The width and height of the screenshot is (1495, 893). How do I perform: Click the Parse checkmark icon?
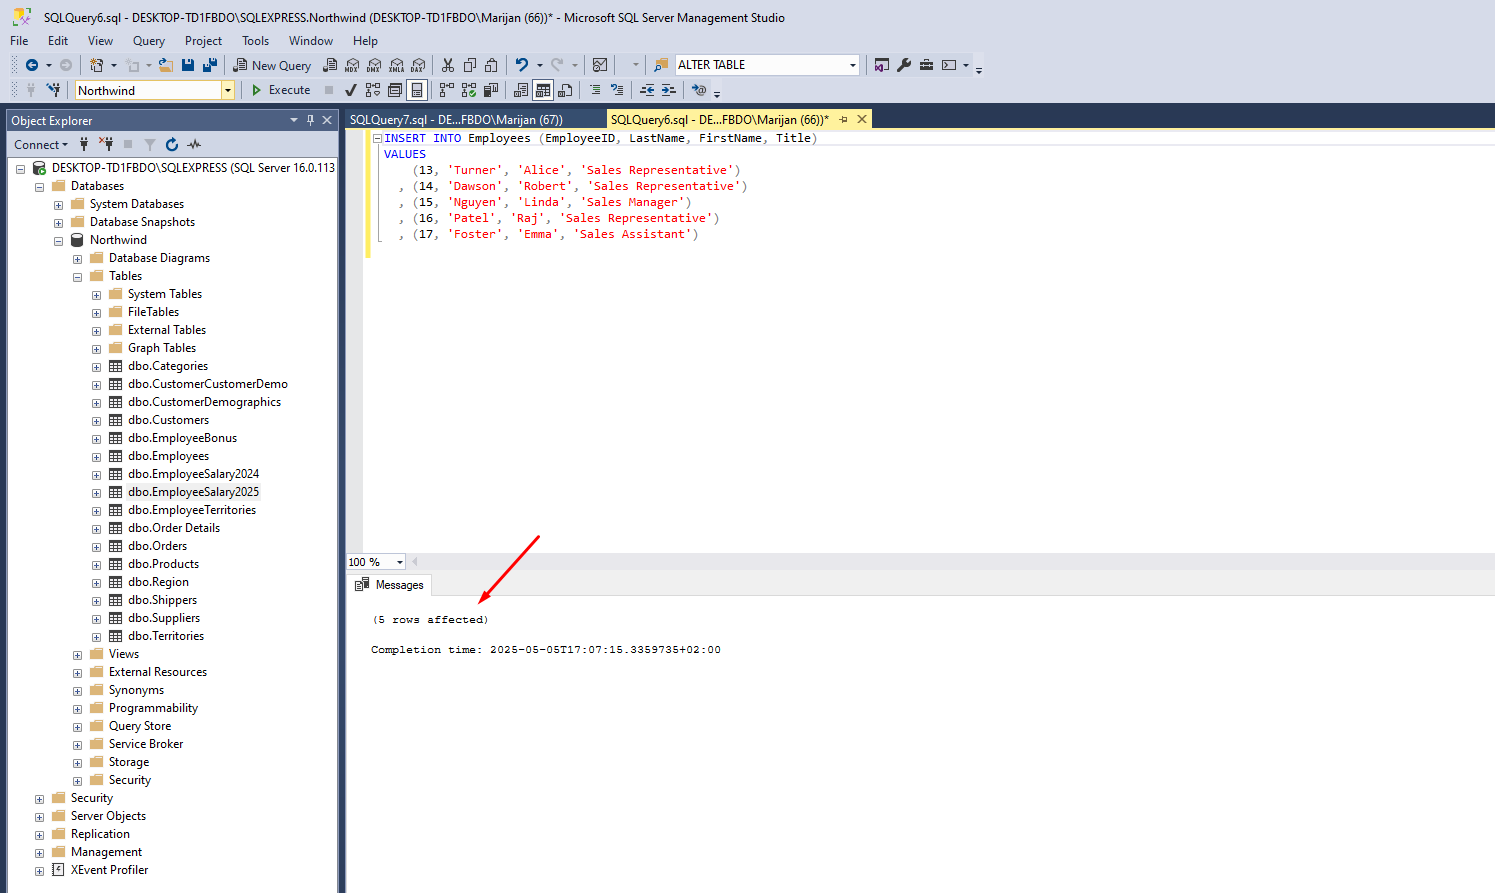coord(351,90)
